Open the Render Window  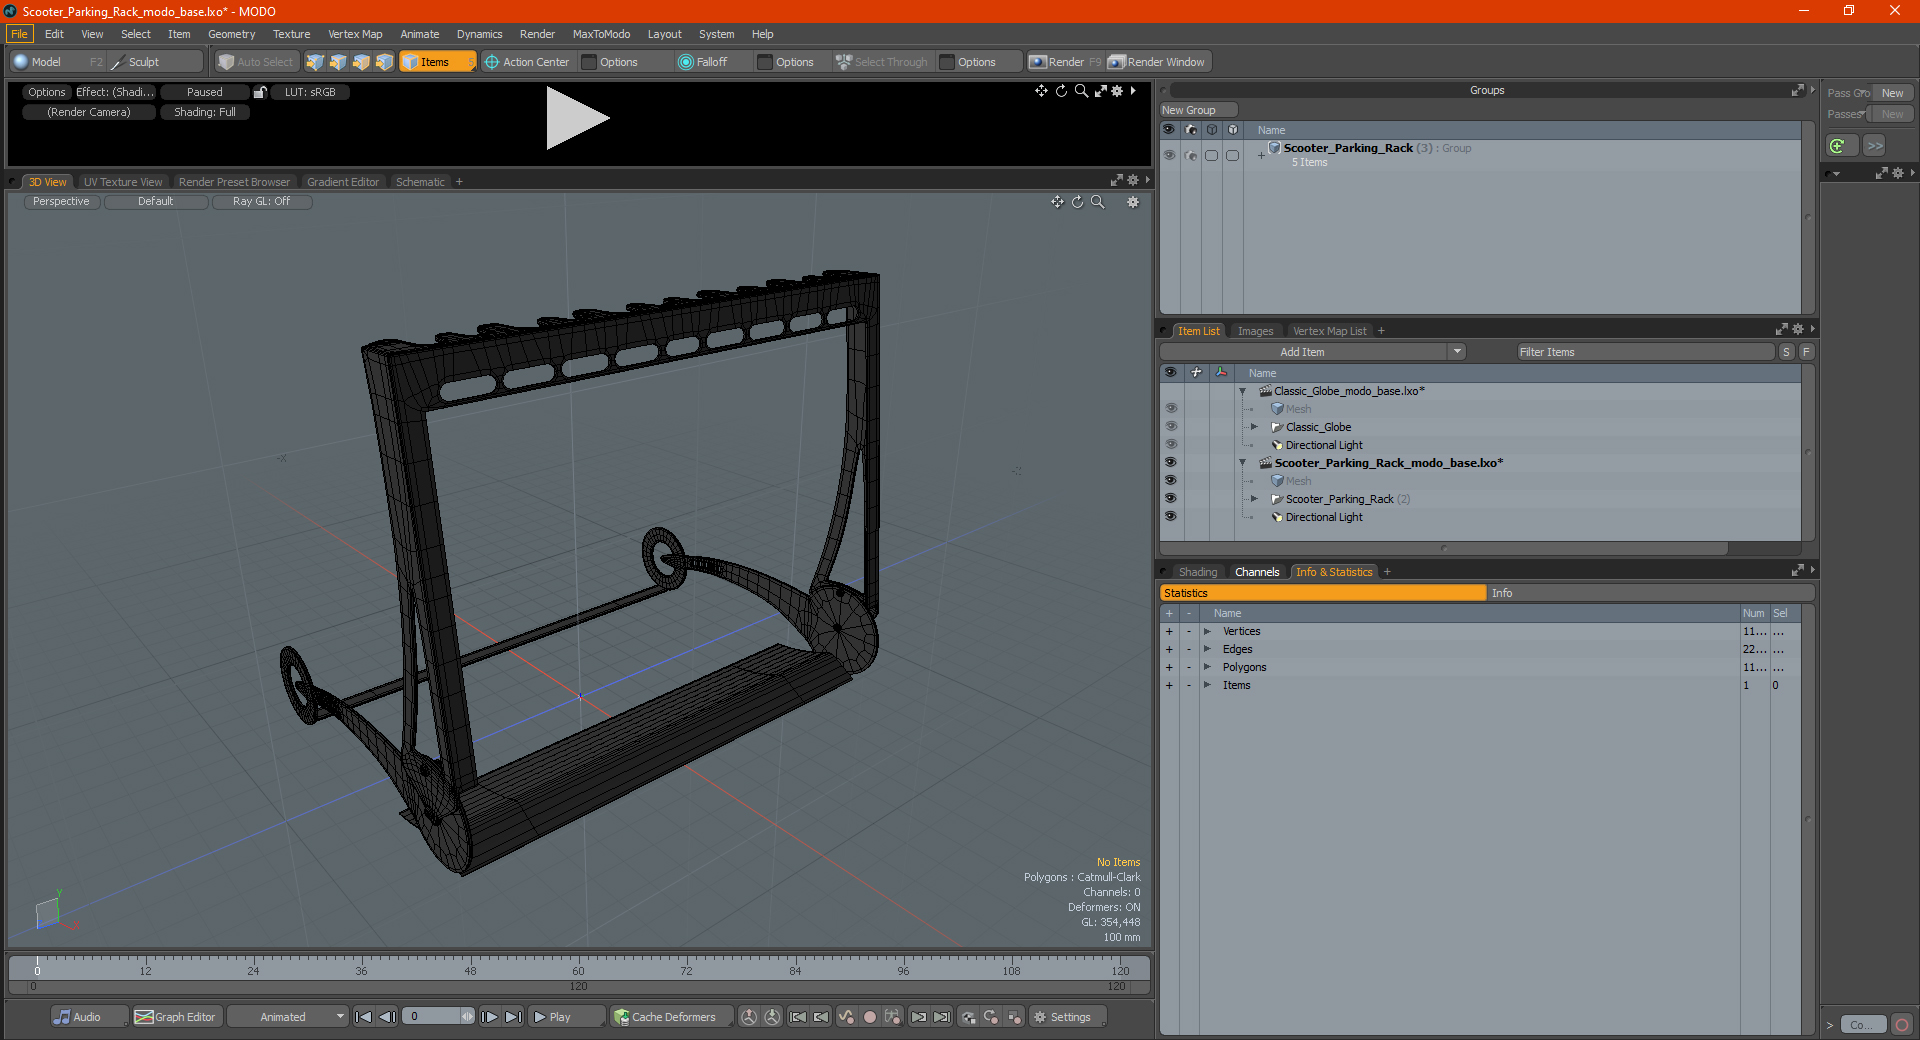1158,62
